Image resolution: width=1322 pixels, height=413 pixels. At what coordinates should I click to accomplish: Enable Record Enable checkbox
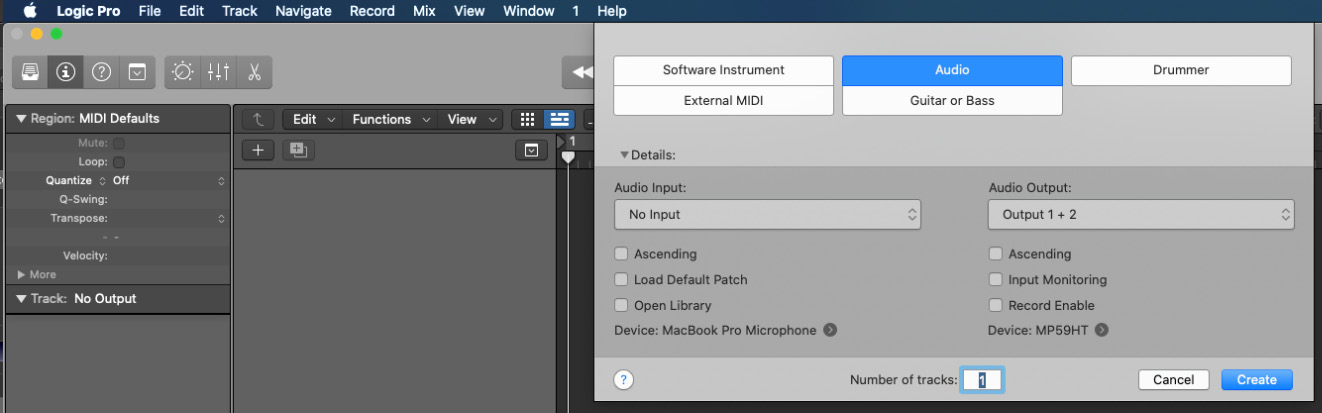pos(995,305)
